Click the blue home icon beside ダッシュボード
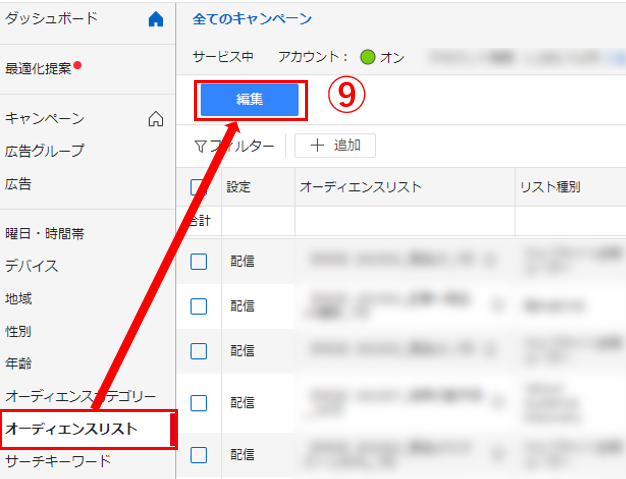Viewport: 626px width, 479px height. pyautogui.click(x=155, y=19)
